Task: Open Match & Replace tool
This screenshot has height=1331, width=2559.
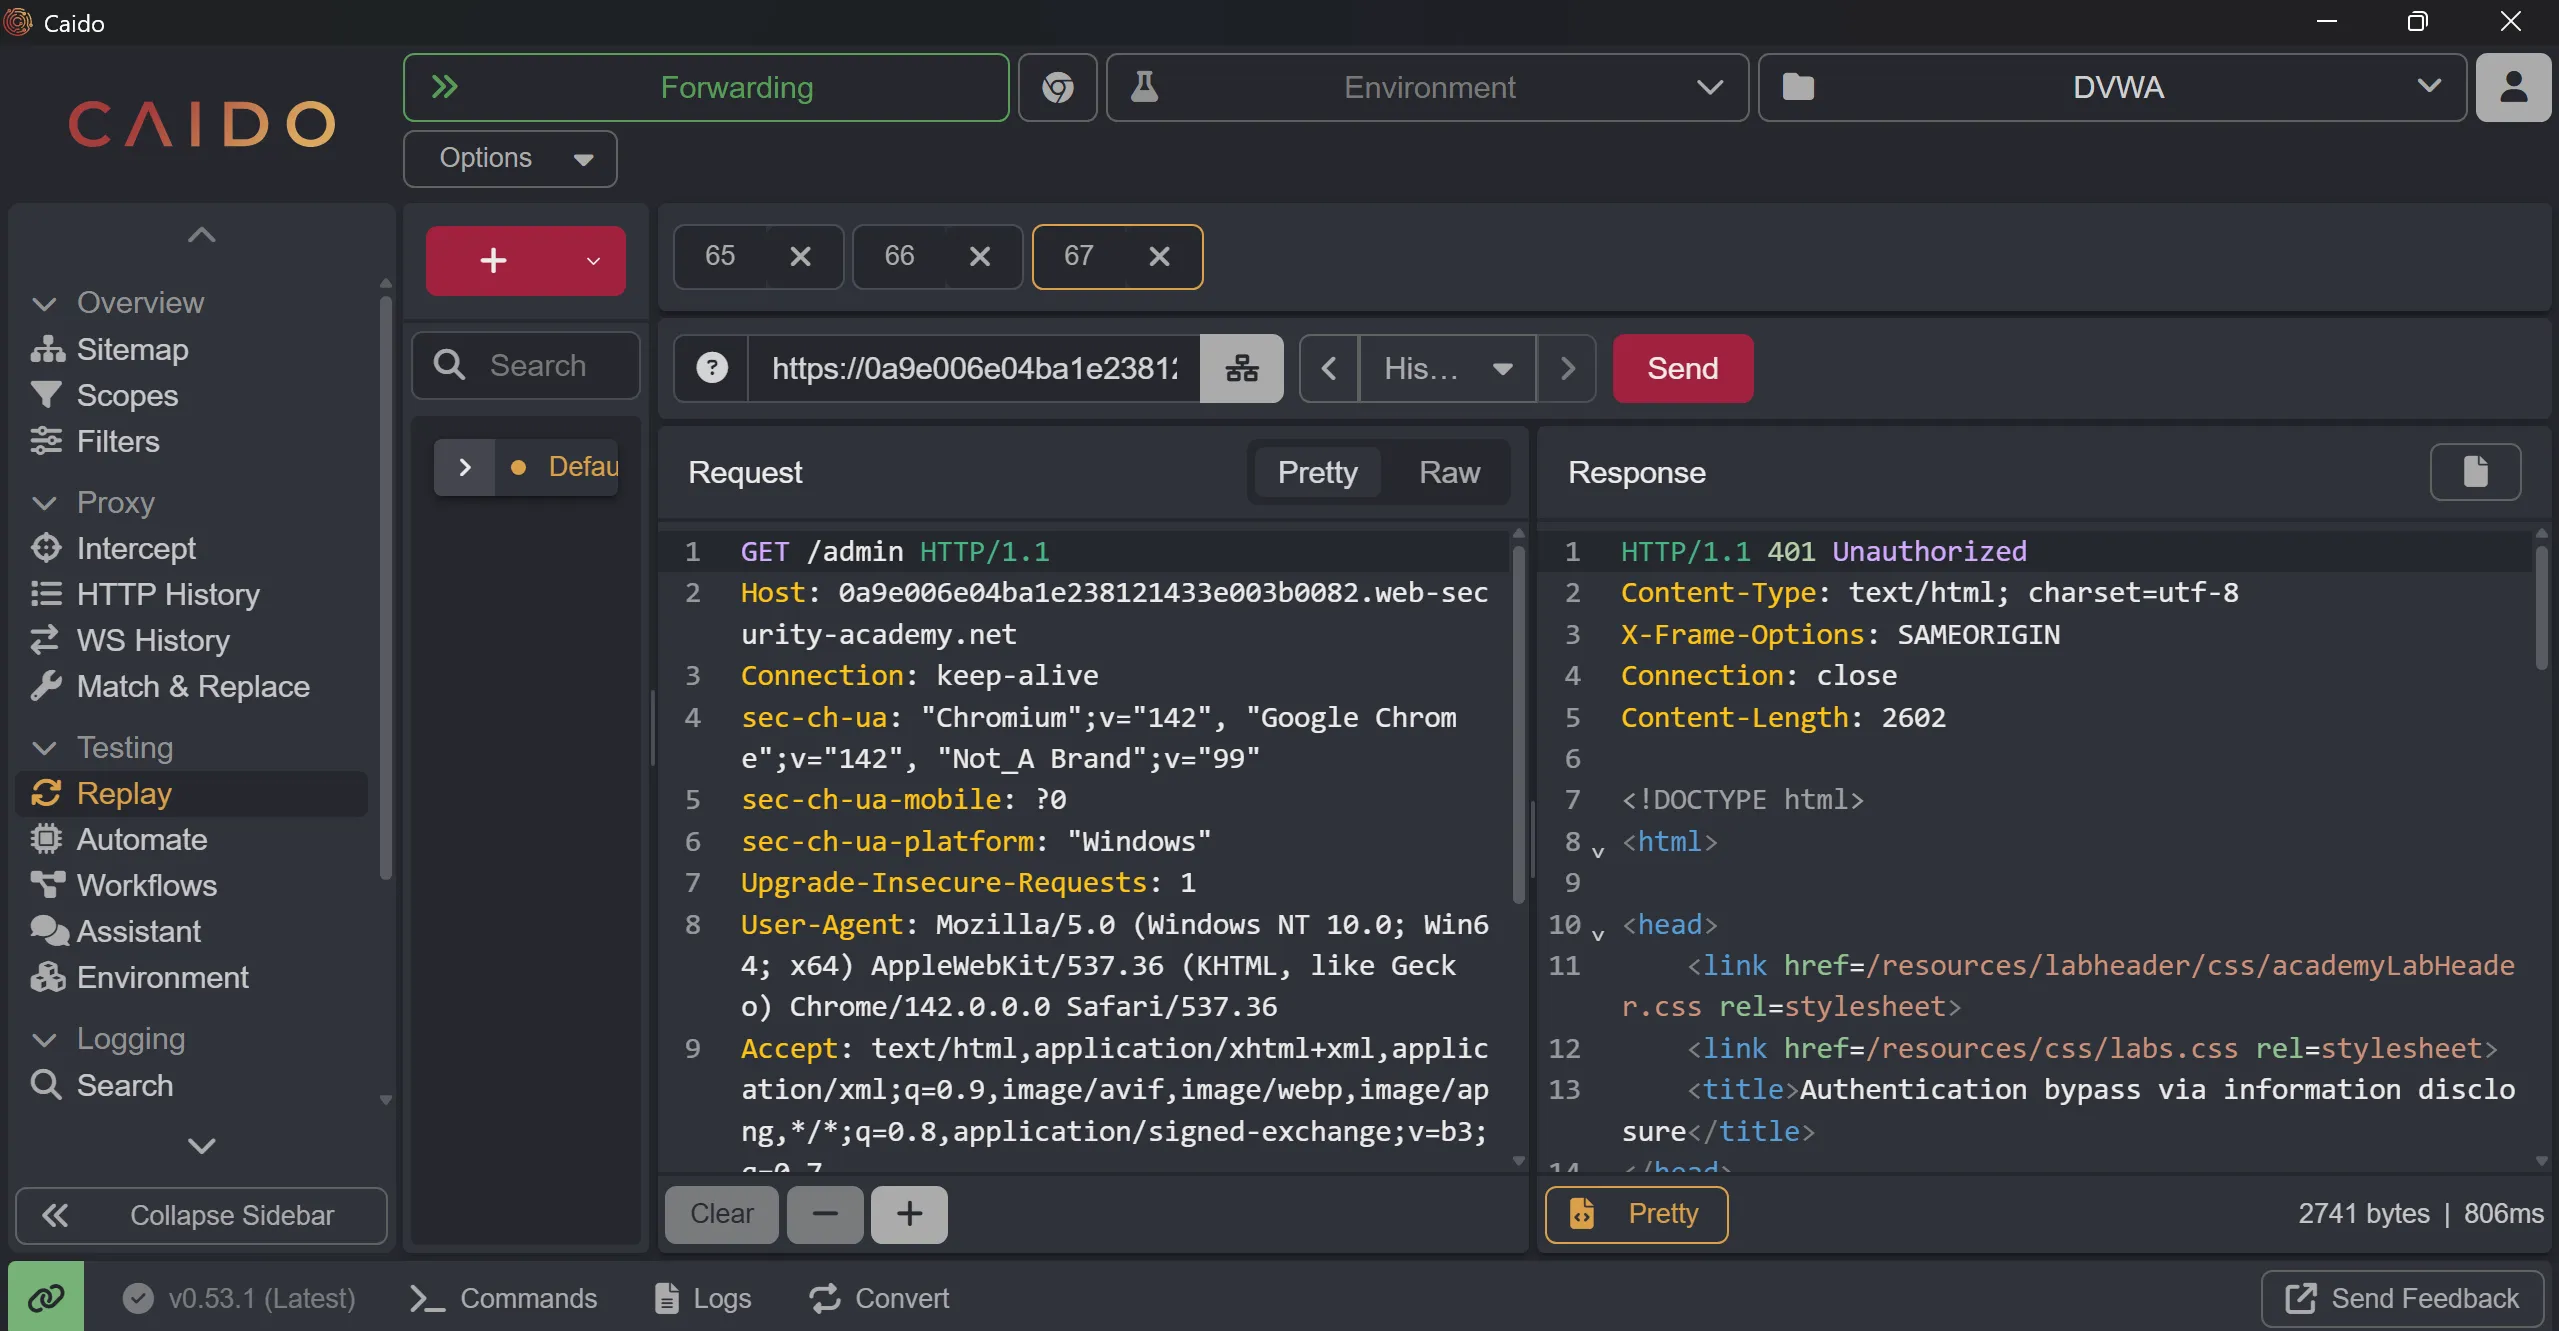Action: click(193, 686)
